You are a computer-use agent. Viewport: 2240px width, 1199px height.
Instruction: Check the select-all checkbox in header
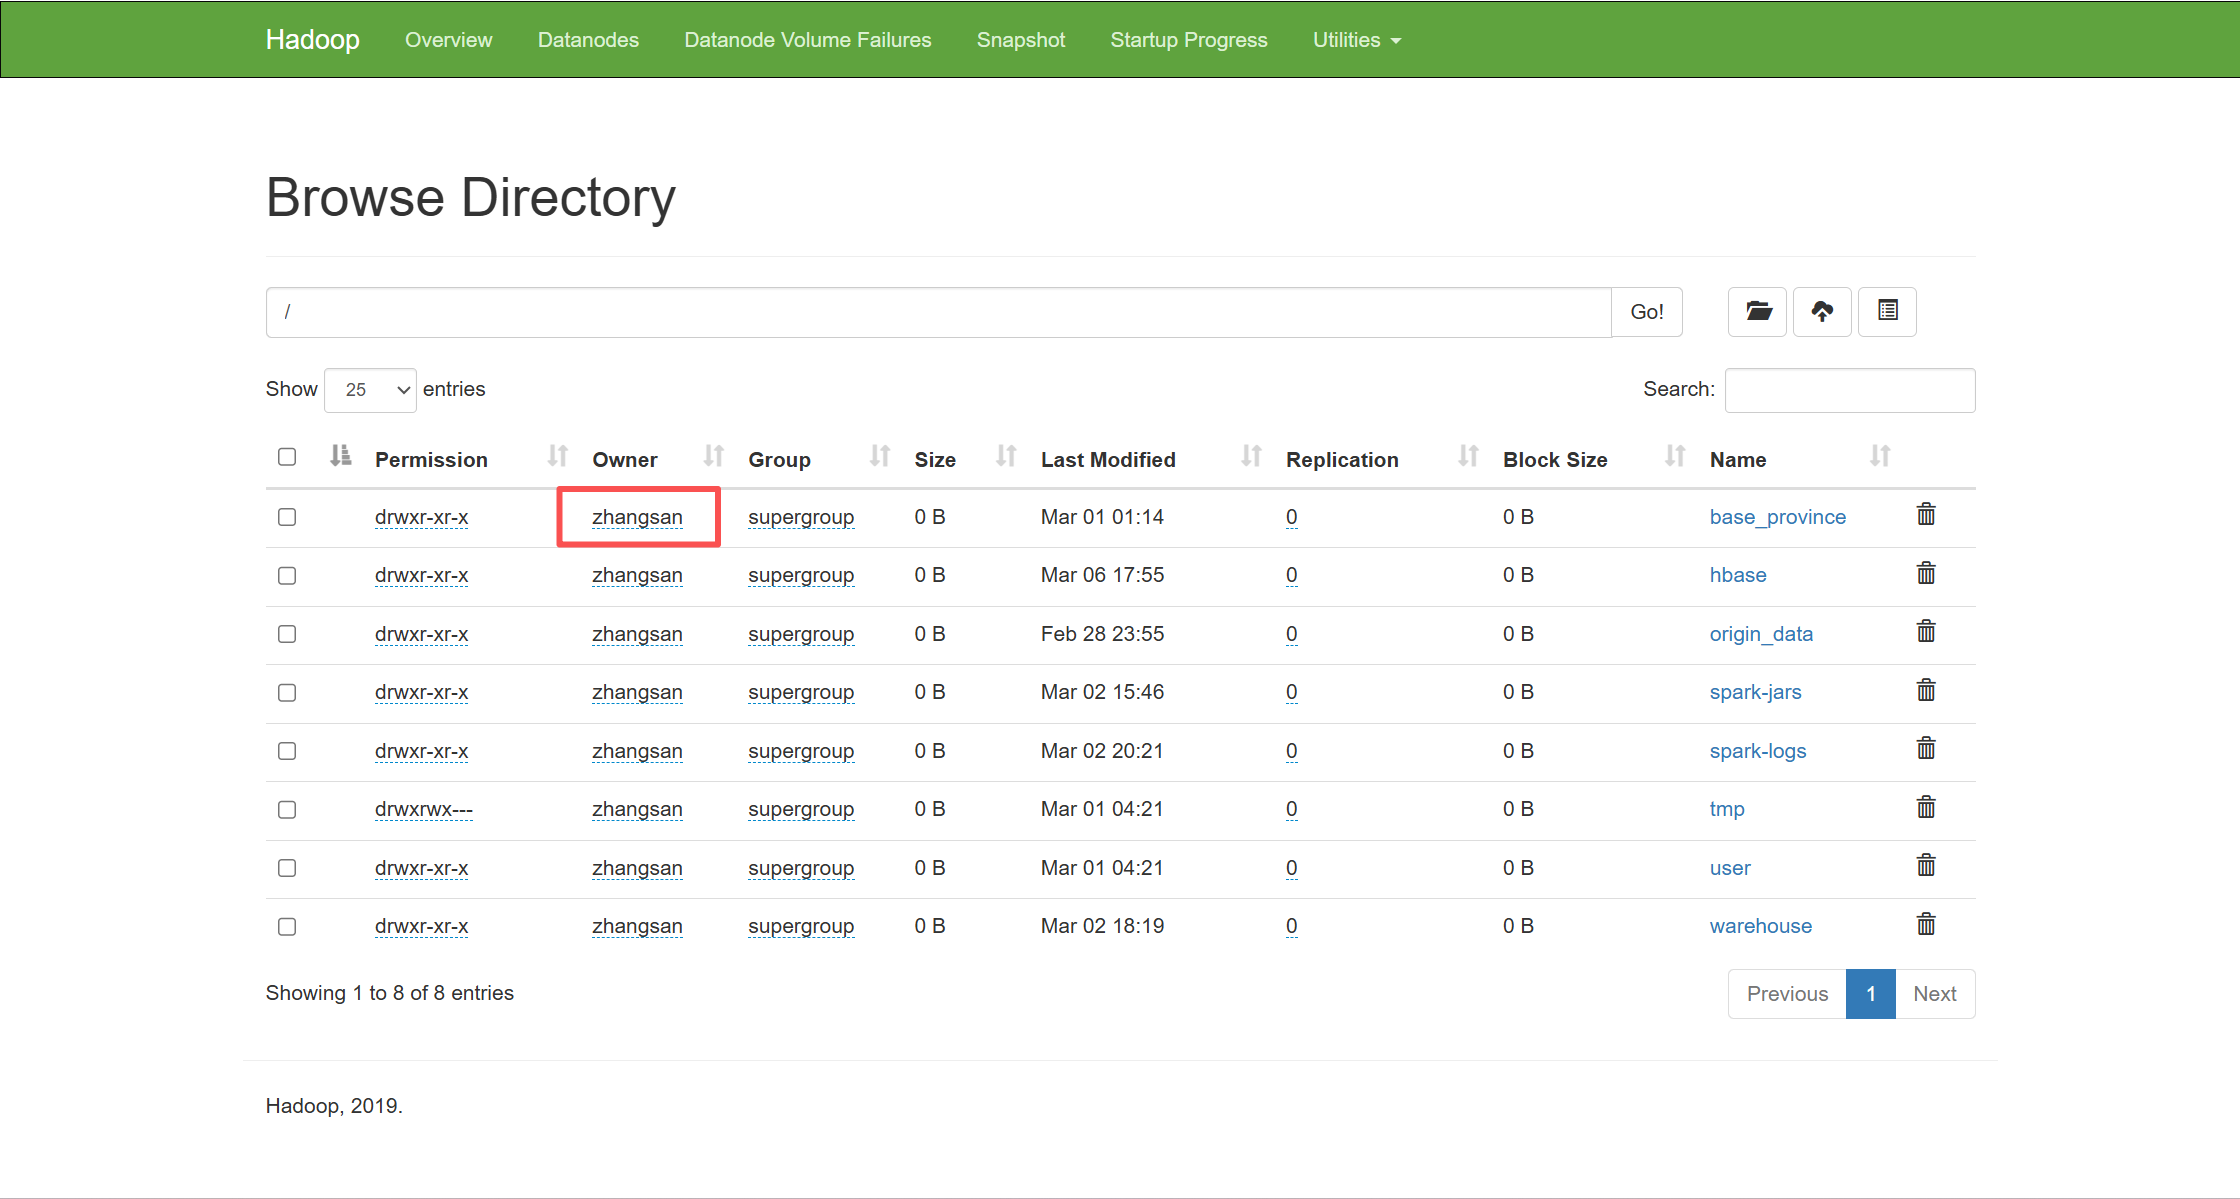click(287, 457)
